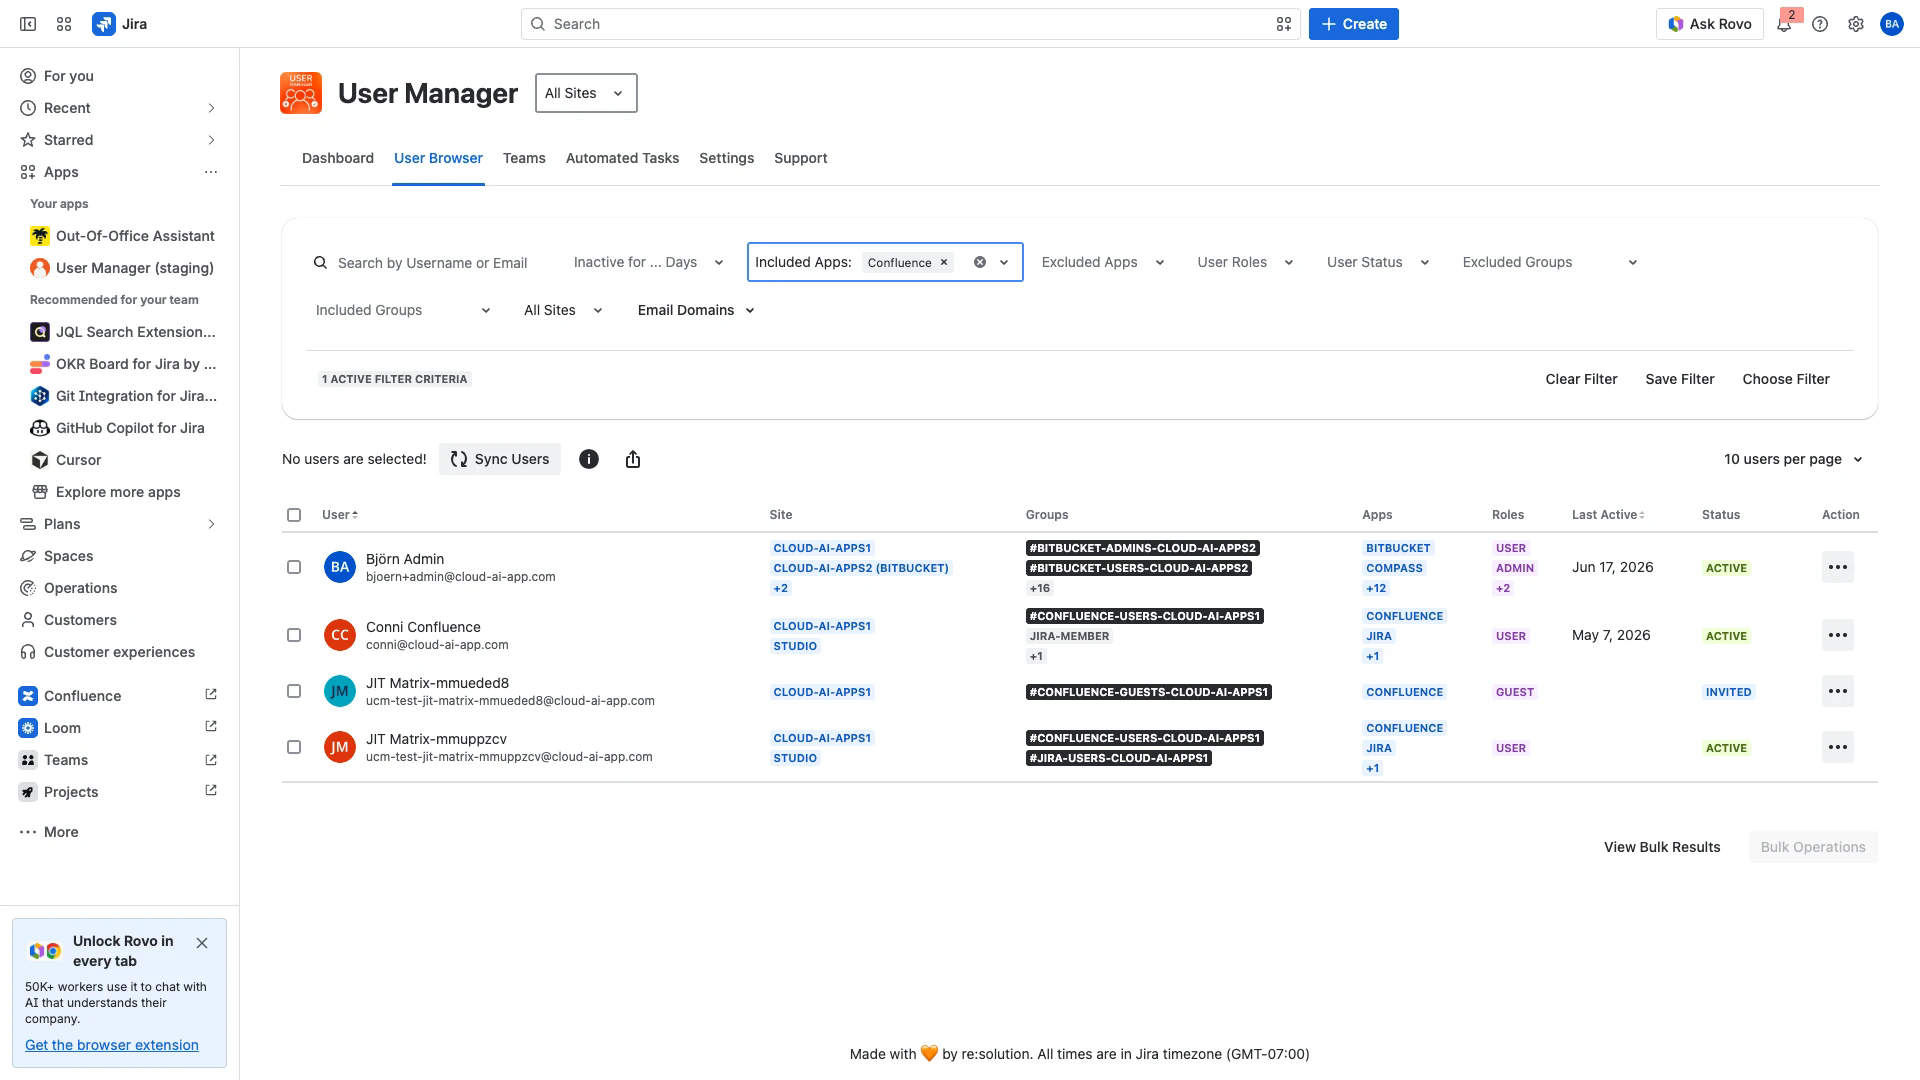Open Git Integration for Jira app
This screenshot has height=1080, width=1920.
coord(122,396)
